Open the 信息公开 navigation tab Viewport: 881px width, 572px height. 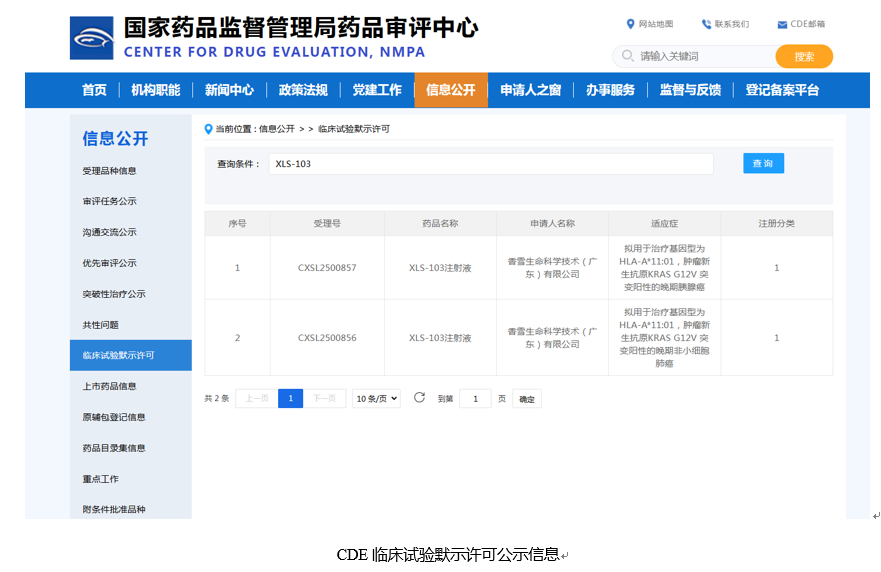451,90
